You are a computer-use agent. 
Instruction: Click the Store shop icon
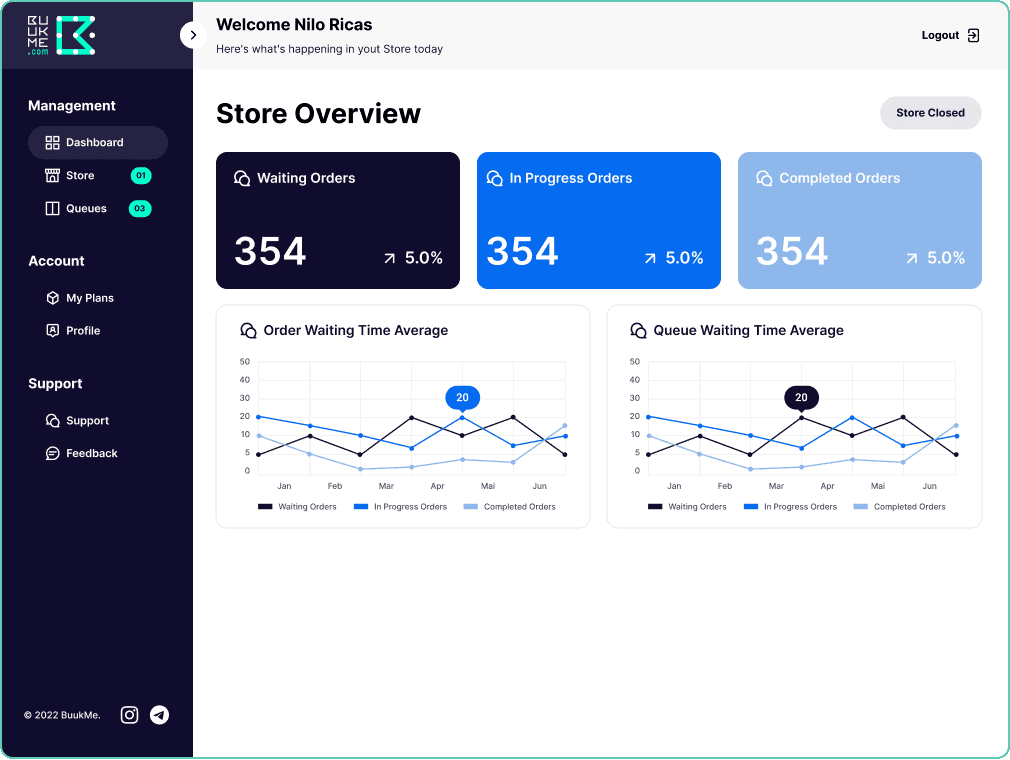(x=52, y=175)
